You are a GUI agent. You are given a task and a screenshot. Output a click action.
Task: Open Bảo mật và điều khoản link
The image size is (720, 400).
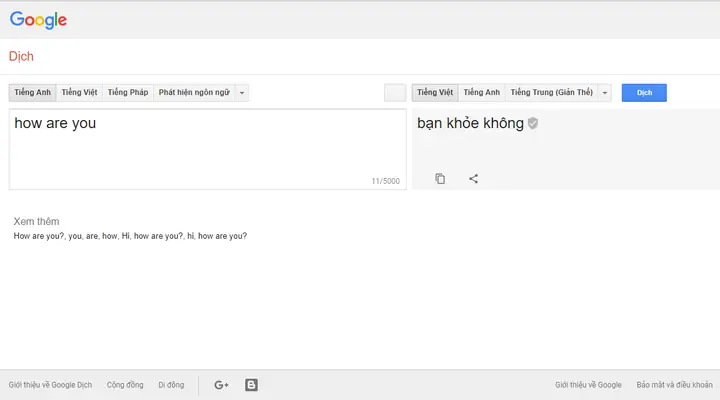tap(675, 385)
